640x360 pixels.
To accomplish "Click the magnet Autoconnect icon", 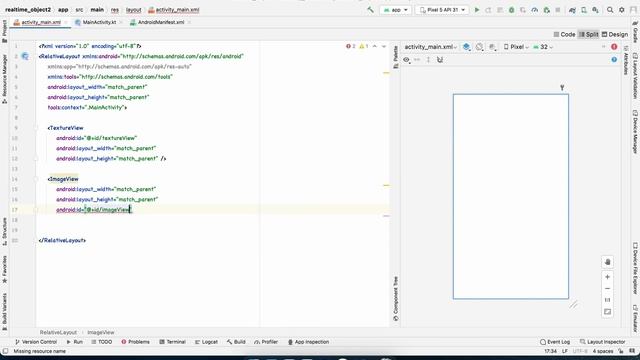I will tap(440, 60).
